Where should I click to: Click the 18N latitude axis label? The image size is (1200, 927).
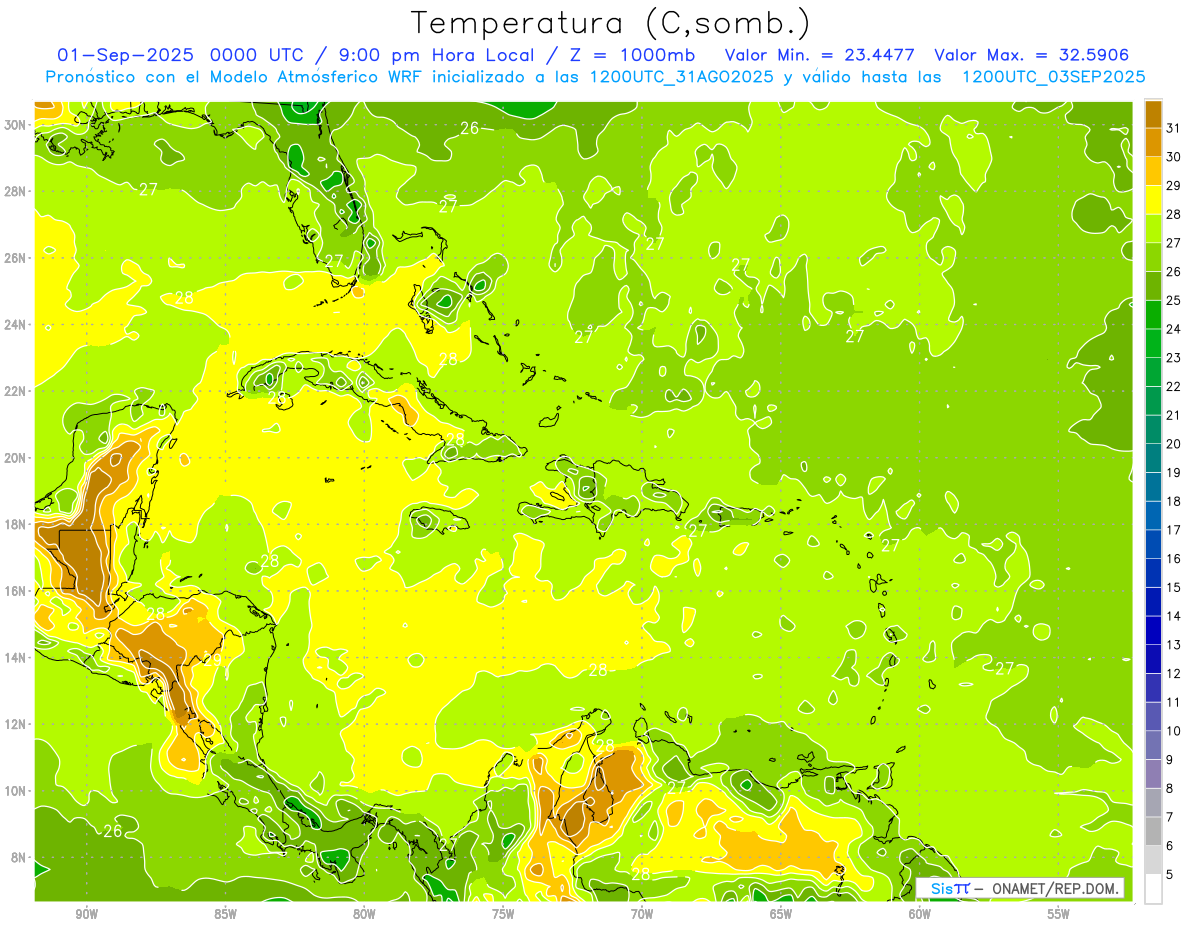(x=16, y=524)
